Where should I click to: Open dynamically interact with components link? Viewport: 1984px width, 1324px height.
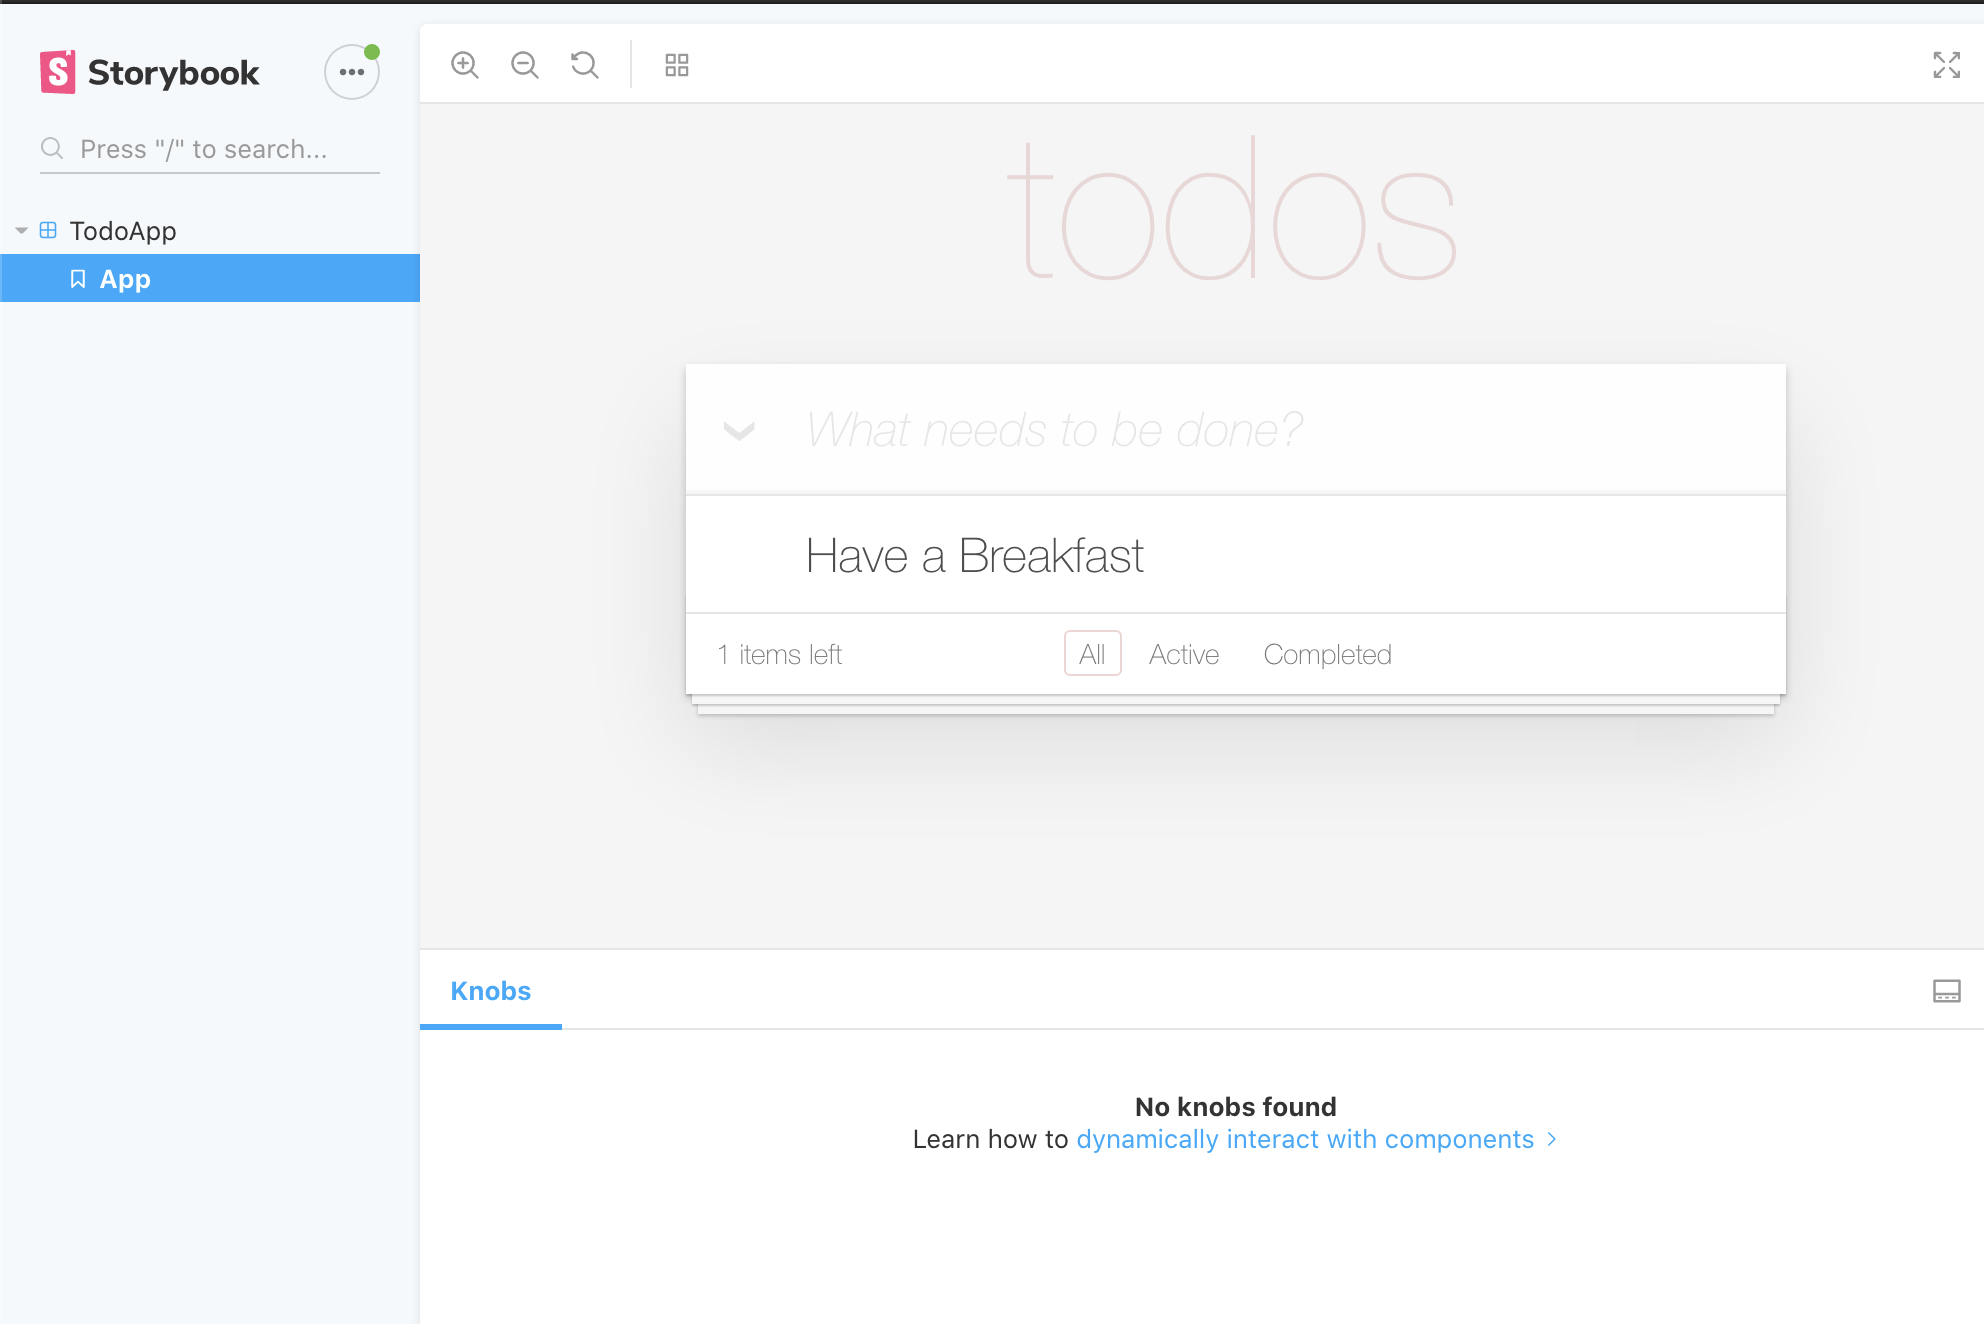[x=1305, y=1139]
